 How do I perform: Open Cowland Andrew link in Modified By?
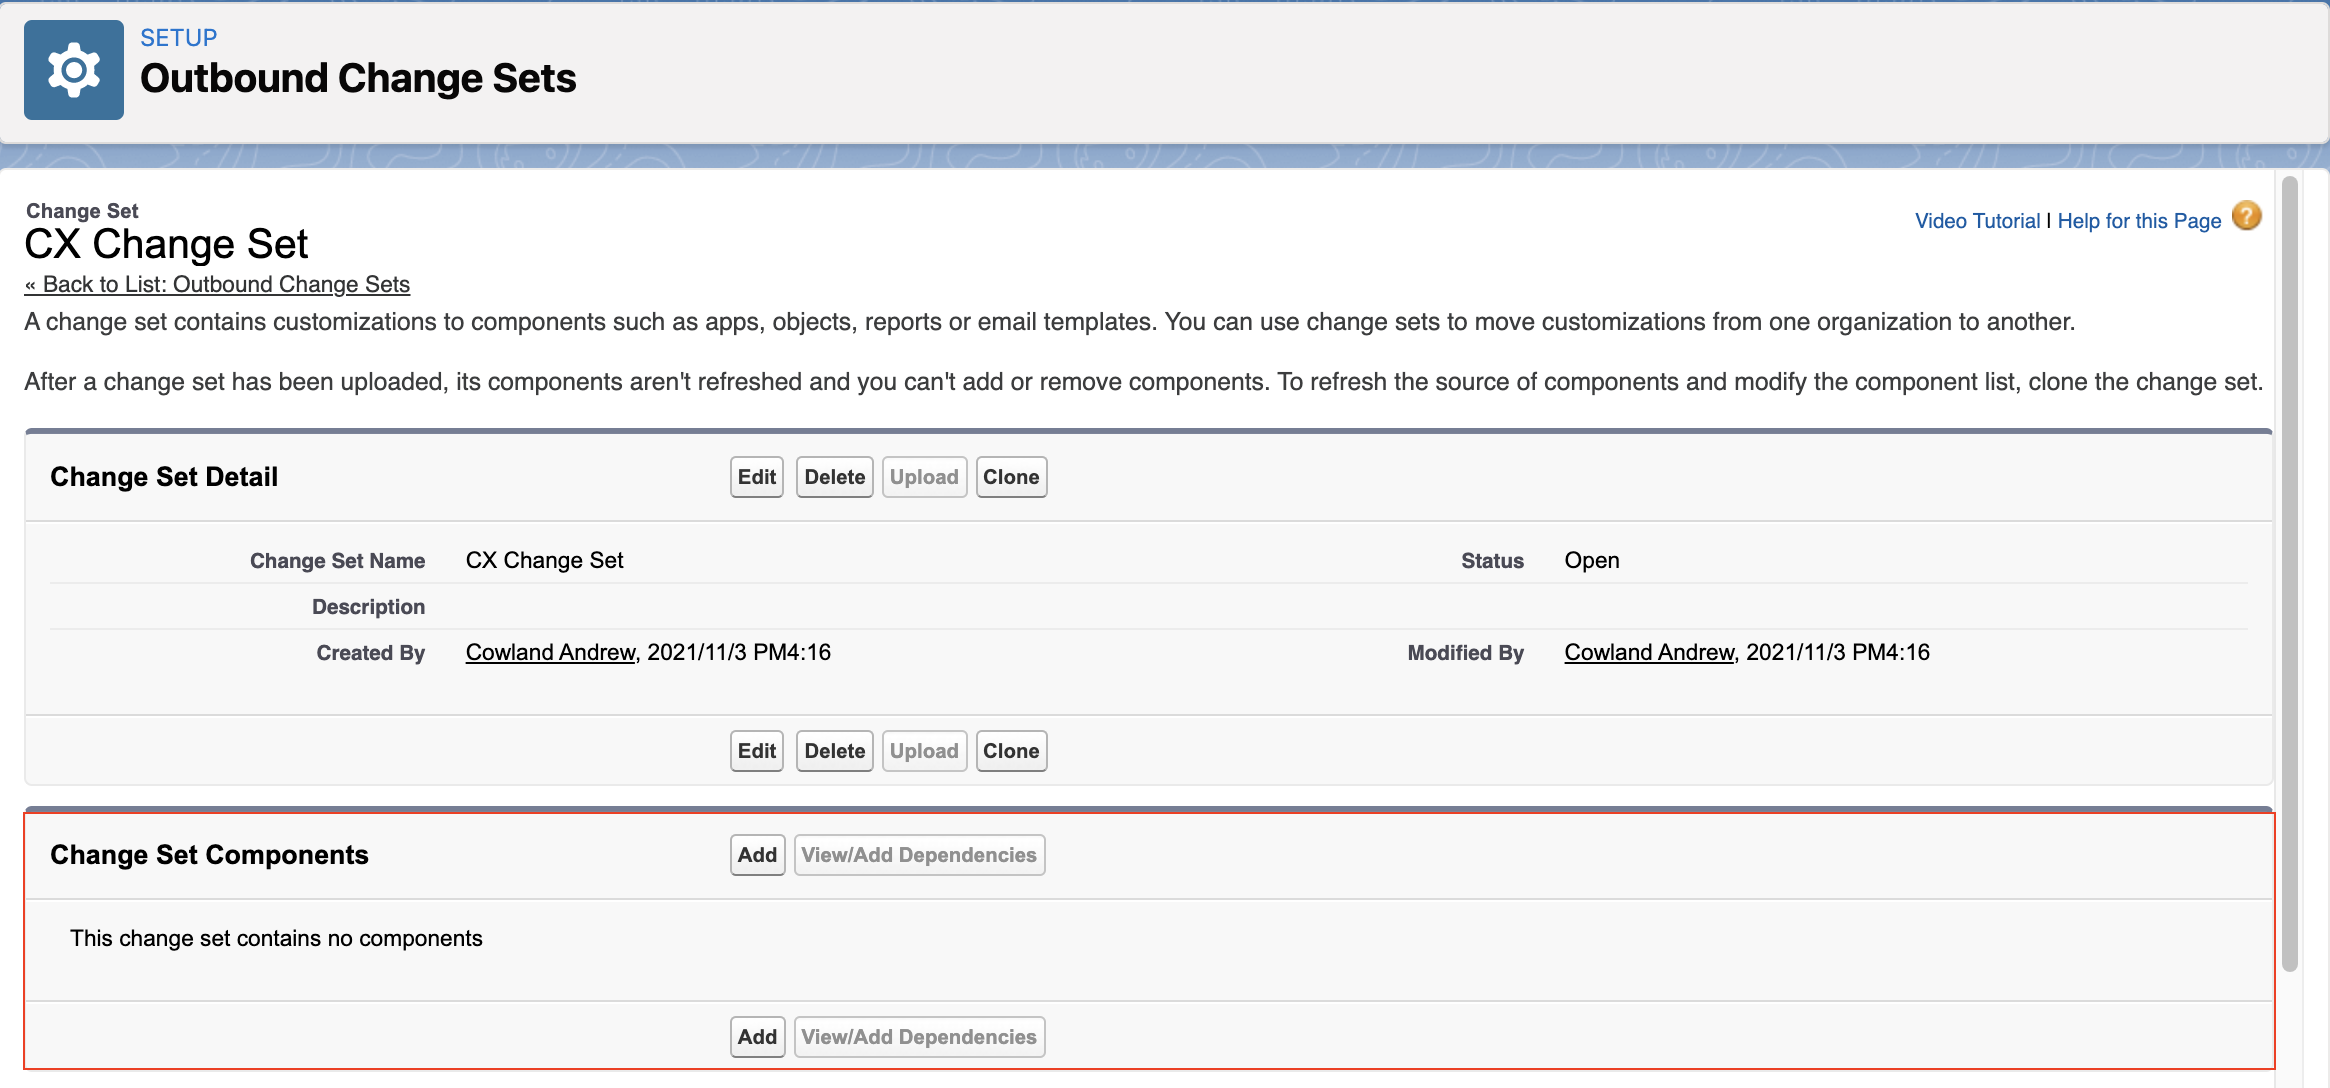click(x=1649, y=652)
